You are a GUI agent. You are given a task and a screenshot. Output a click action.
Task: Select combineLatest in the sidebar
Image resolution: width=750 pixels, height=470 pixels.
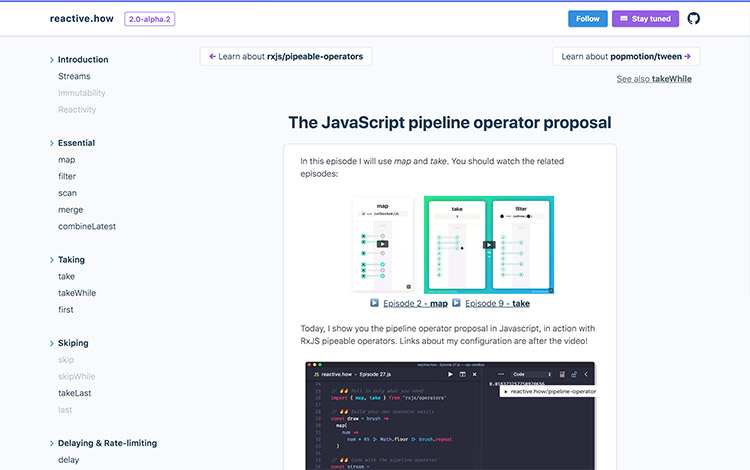[x=87, y=226]
